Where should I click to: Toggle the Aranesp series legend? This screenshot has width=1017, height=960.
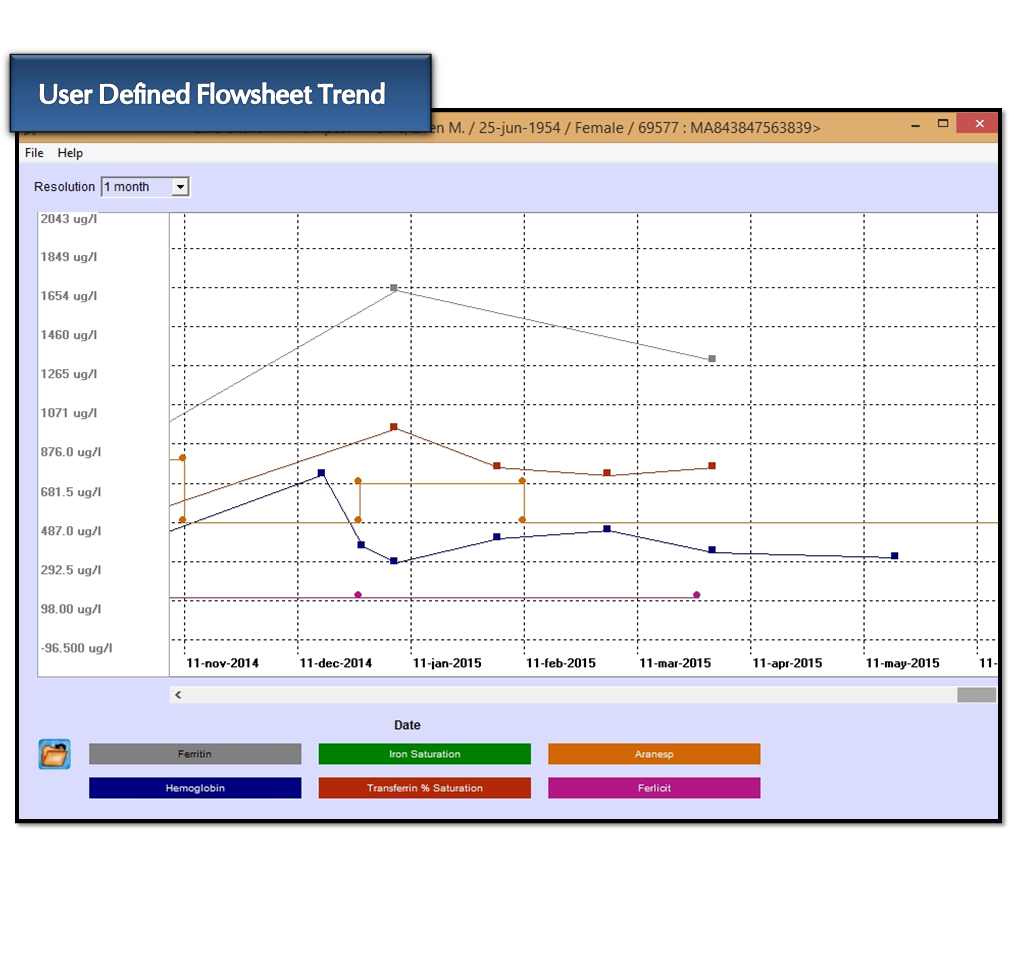[x=653, y=754]
